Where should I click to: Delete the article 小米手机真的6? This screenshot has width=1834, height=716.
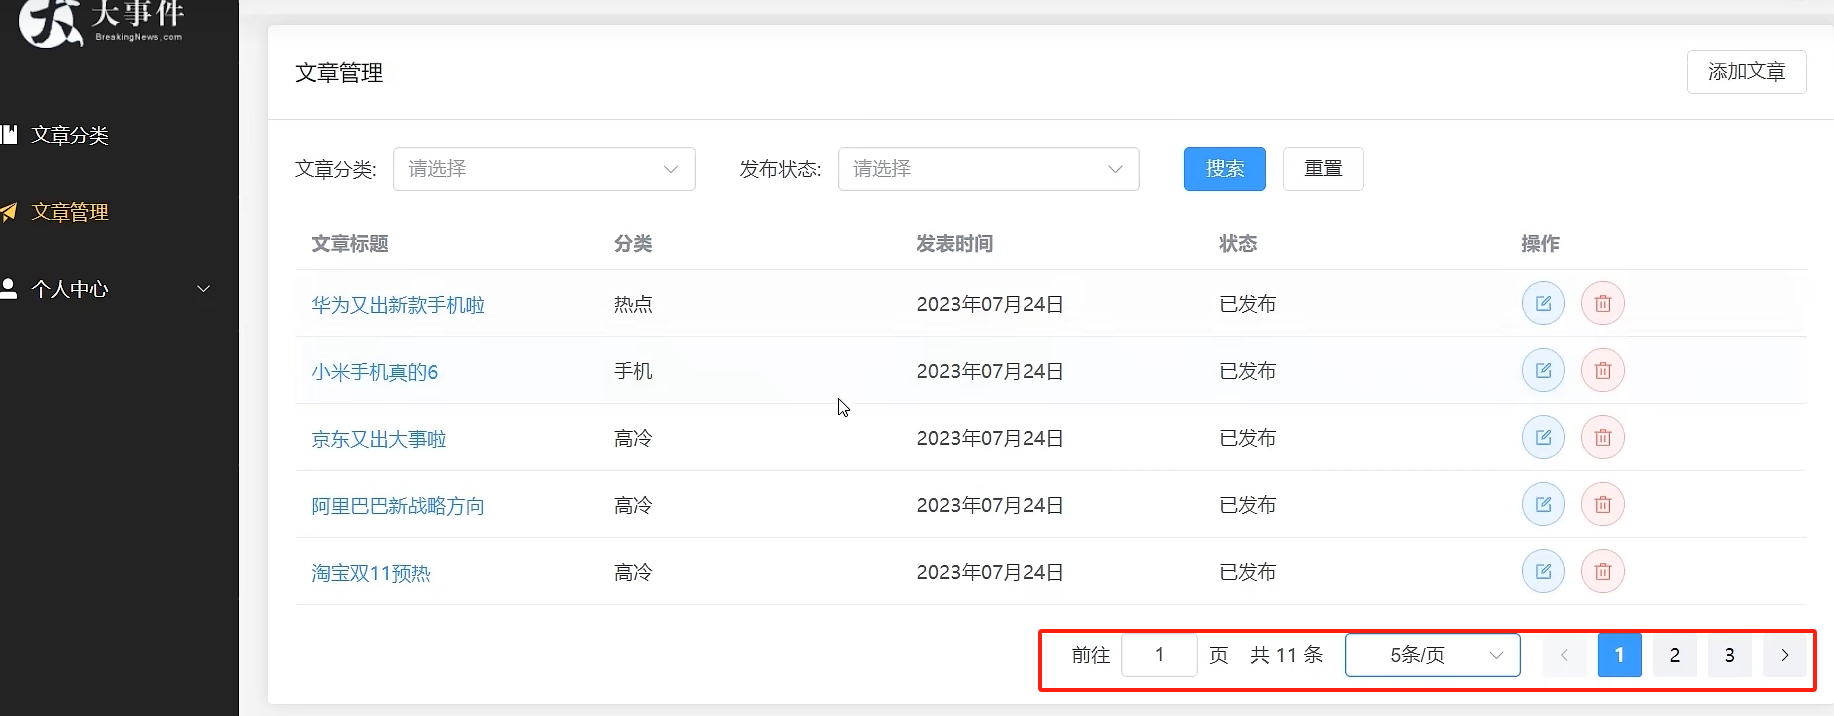click(1603, 370)
